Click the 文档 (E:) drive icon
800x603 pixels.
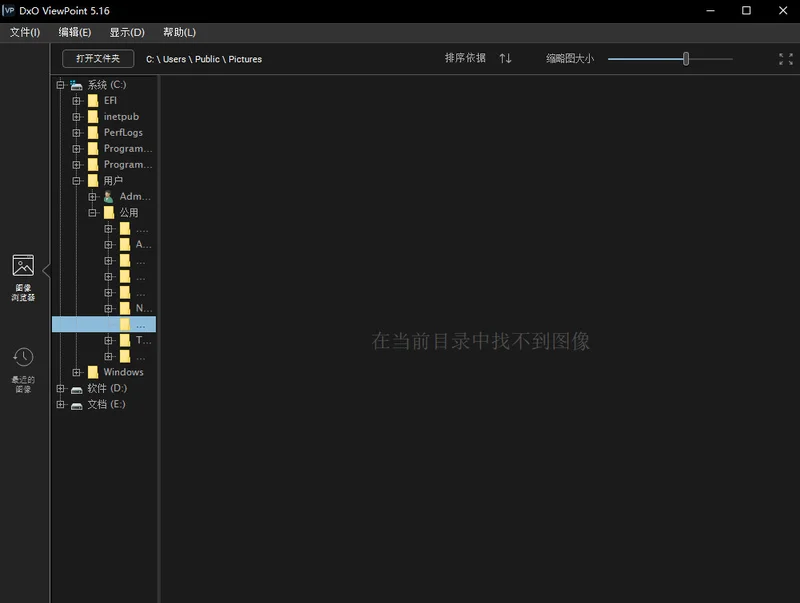[x=77, y=405]
